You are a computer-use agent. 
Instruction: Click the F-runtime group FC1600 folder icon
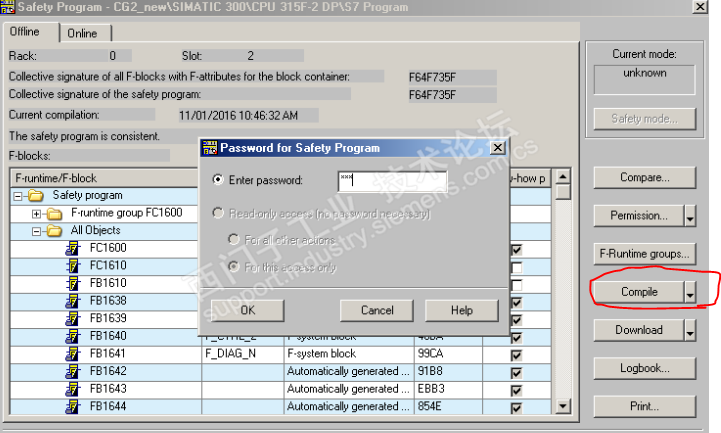click(x=55, y=214)
